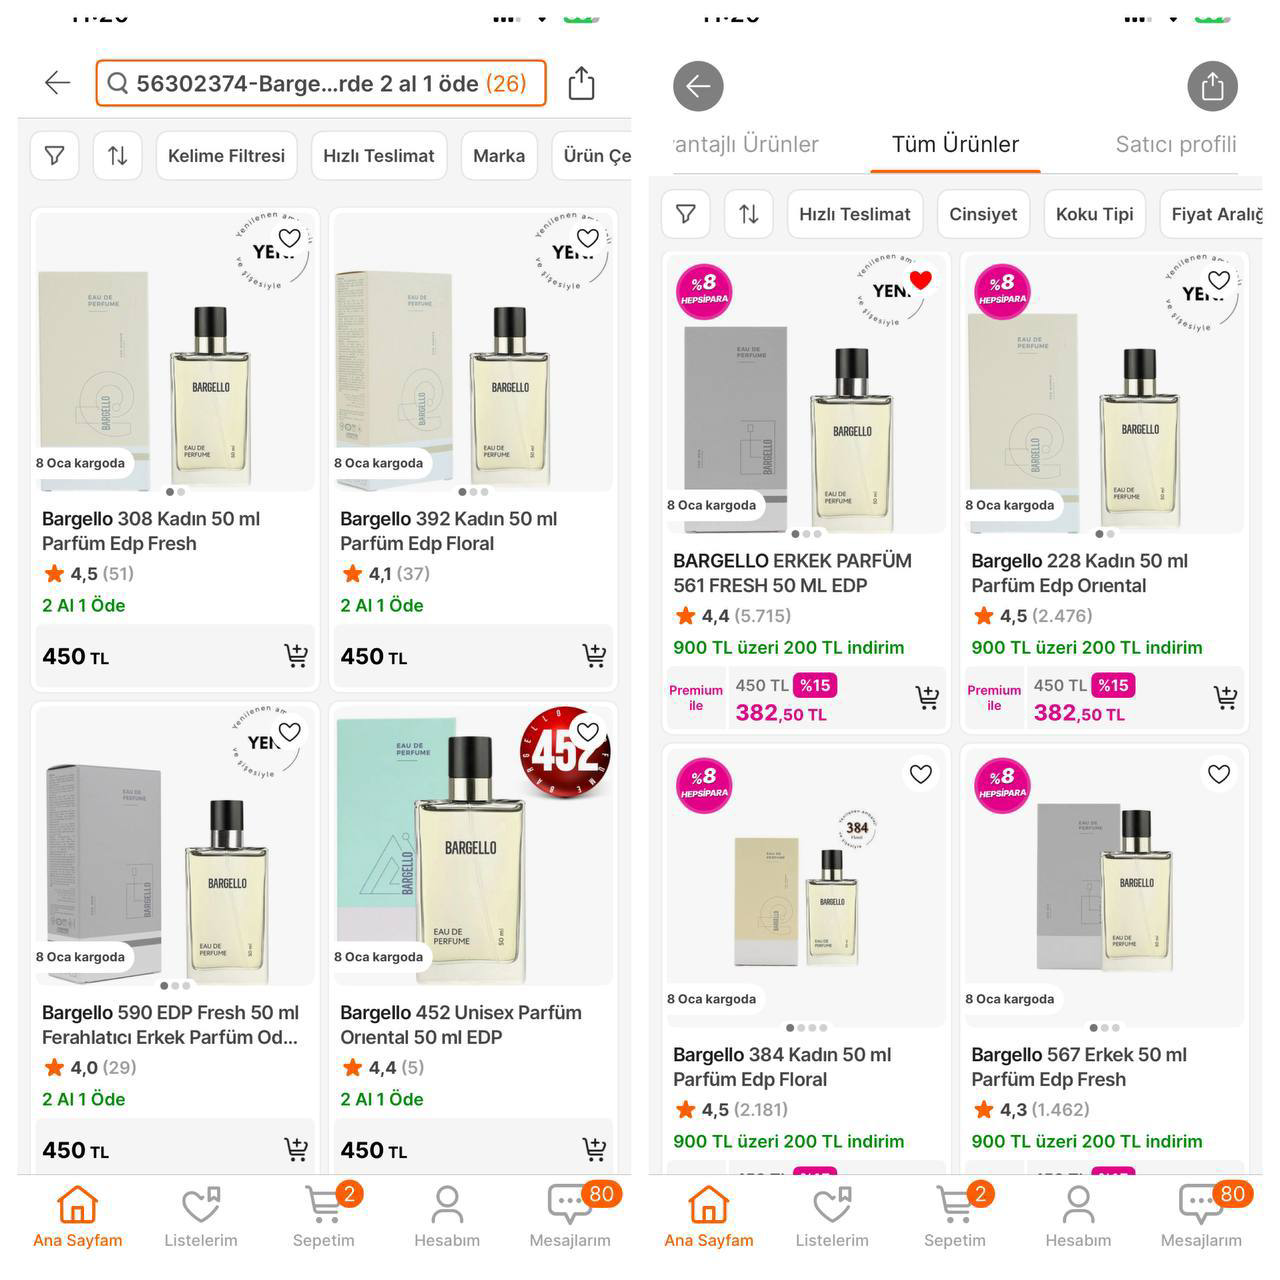
Task: Open sort arrows in right screen
Action: pos(748,214)
